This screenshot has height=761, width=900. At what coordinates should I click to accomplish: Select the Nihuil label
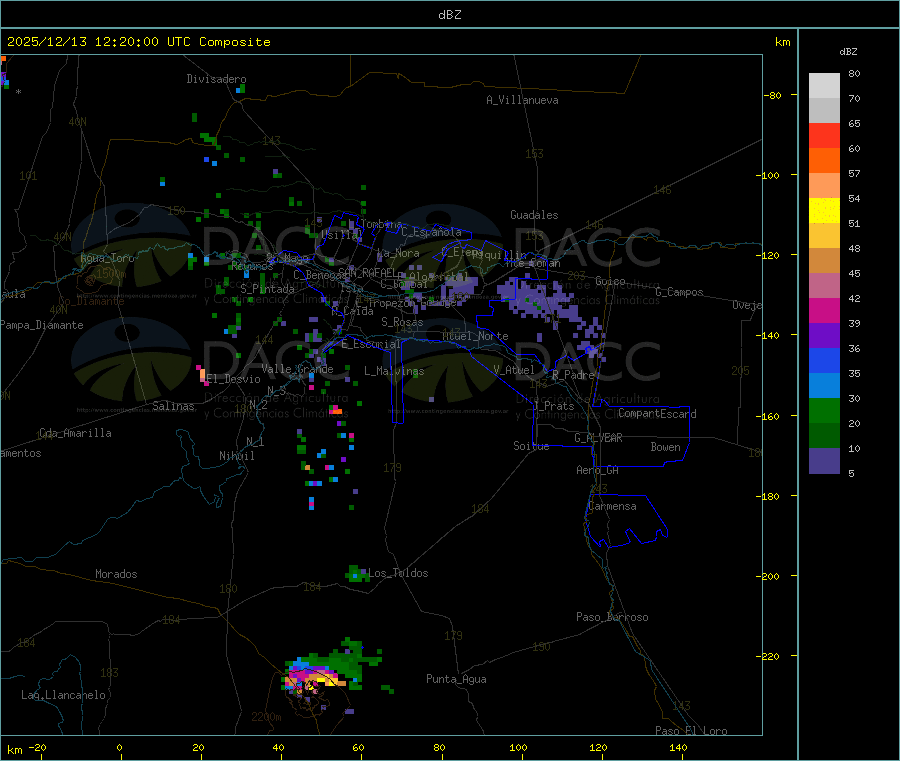237,456
